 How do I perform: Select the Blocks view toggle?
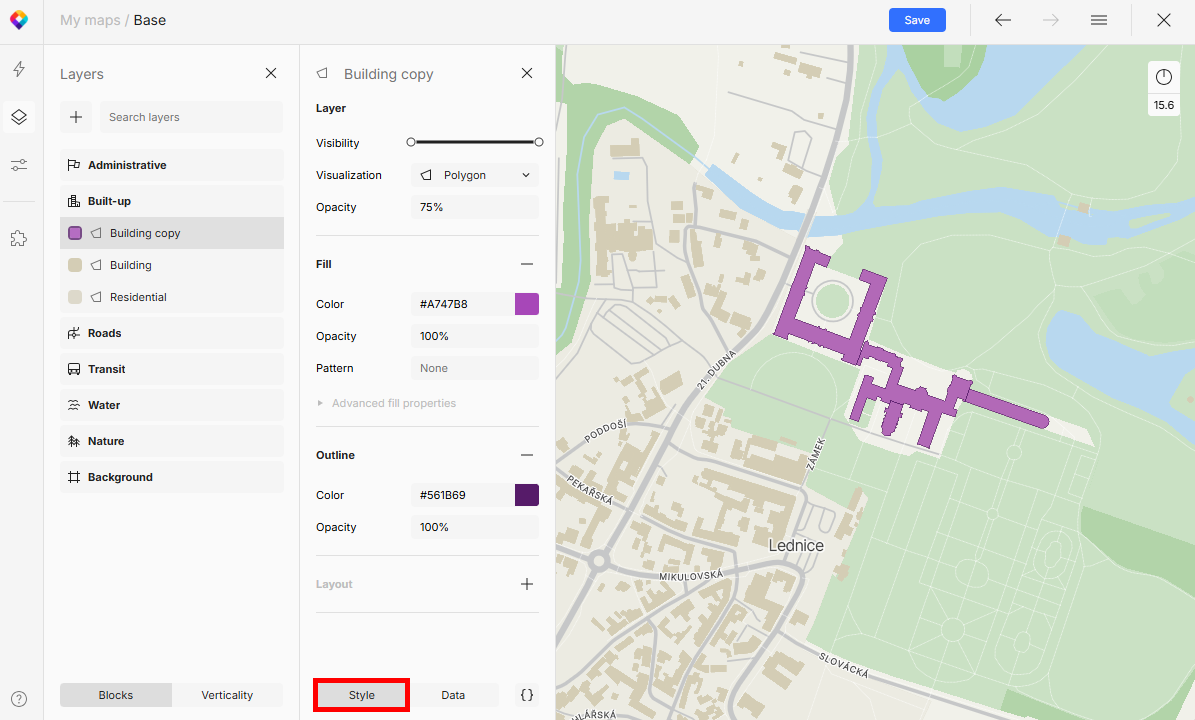(x=116, y=695)
